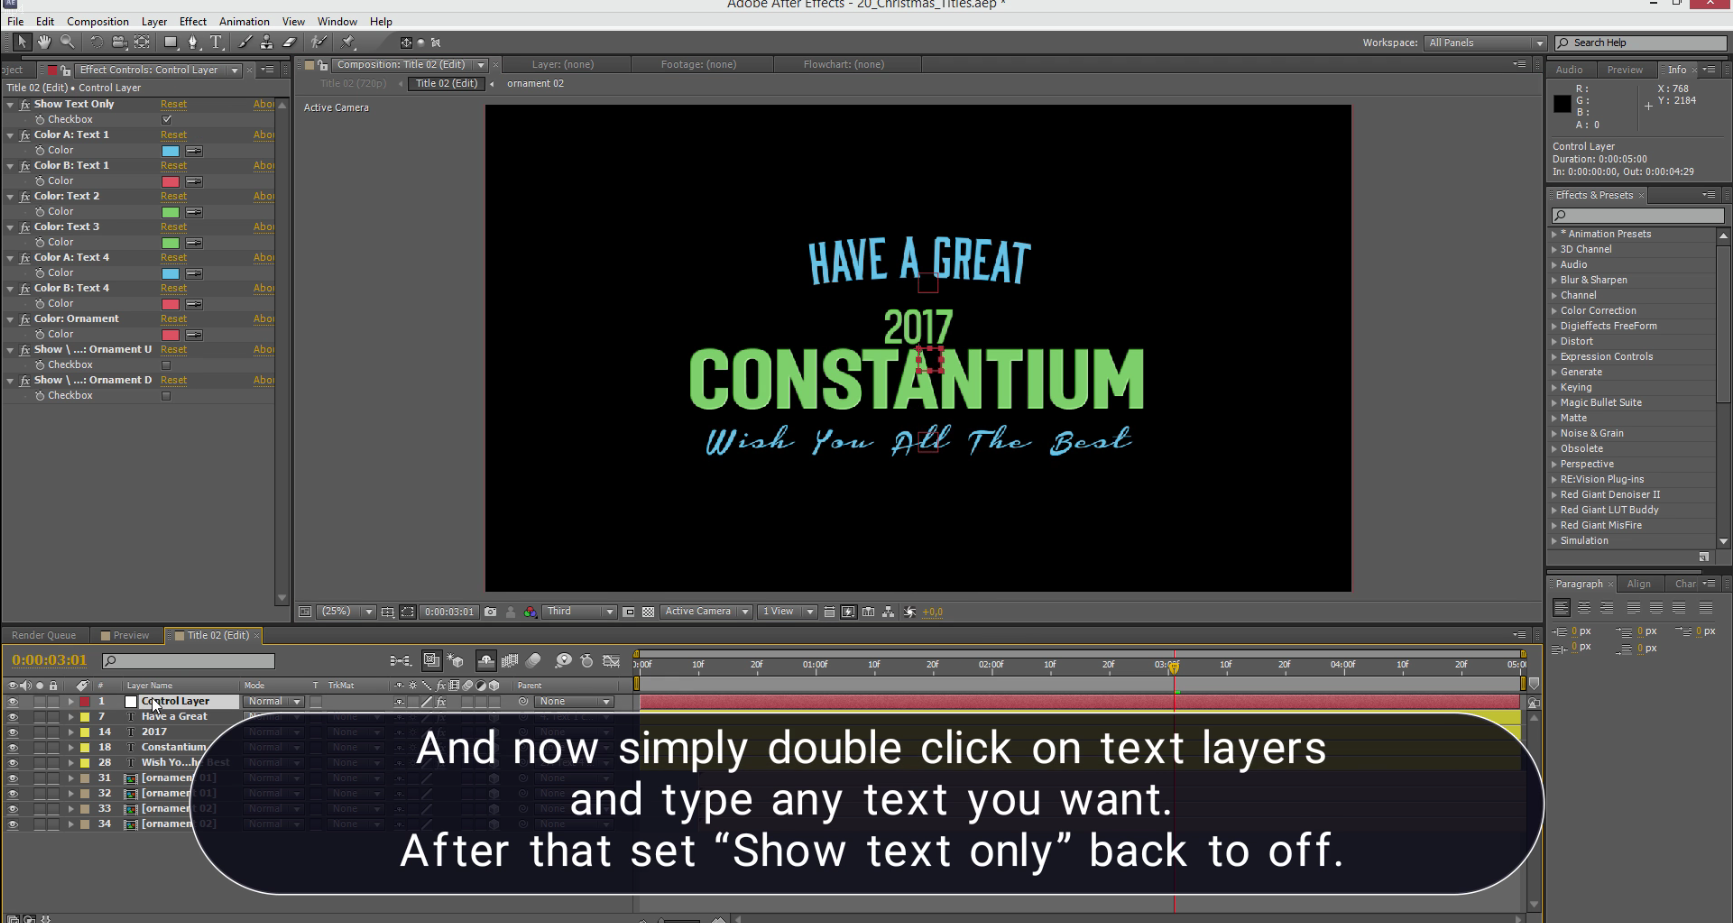This screenshot has height=923, width=1733.
Task: Select the Pen tool
Action: pyautogui.click(x=193, y=42)
